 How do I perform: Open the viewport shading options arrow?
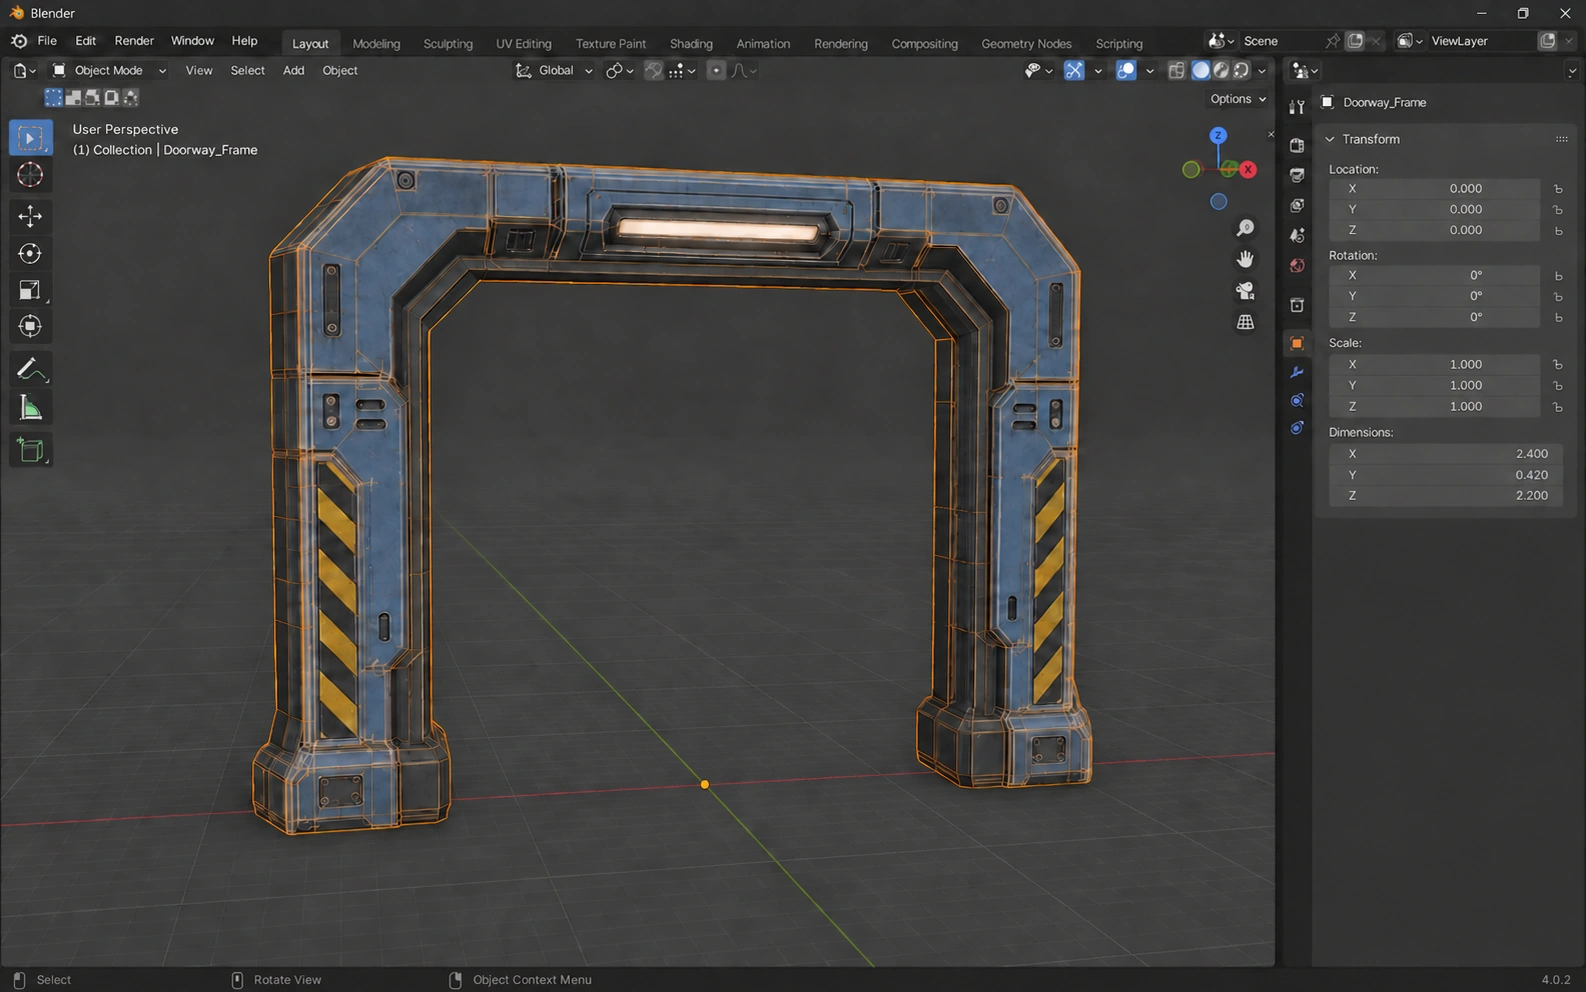point(1262,71)
